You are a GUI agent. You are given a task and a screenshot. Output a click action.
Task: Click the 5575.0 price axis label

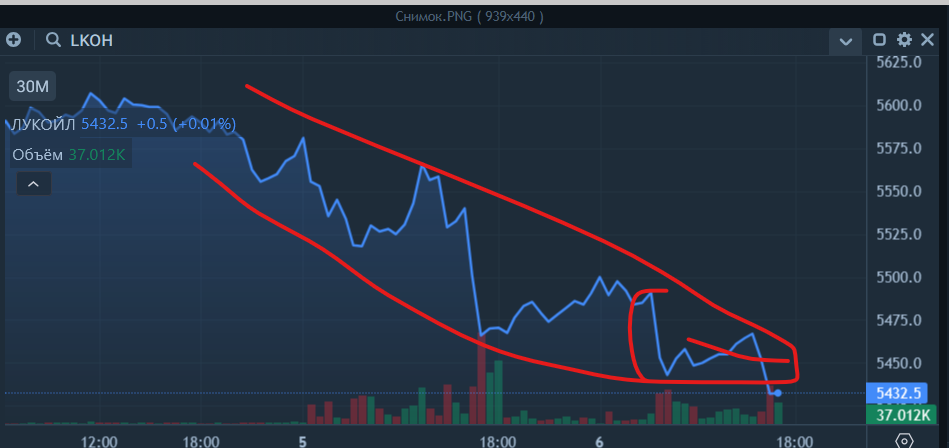[899, 148]
